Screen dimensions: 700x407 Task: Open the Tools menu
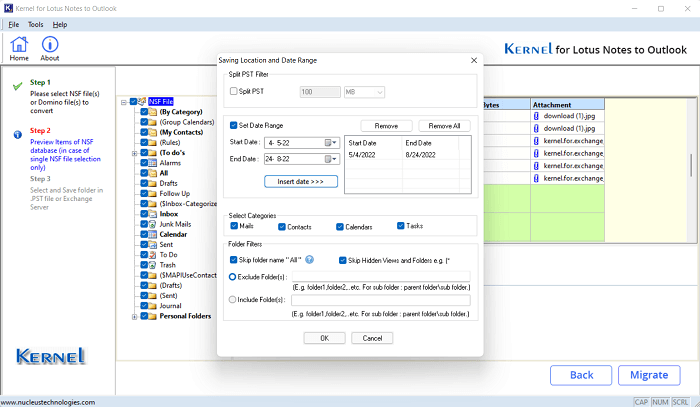(x=36, y=25)
